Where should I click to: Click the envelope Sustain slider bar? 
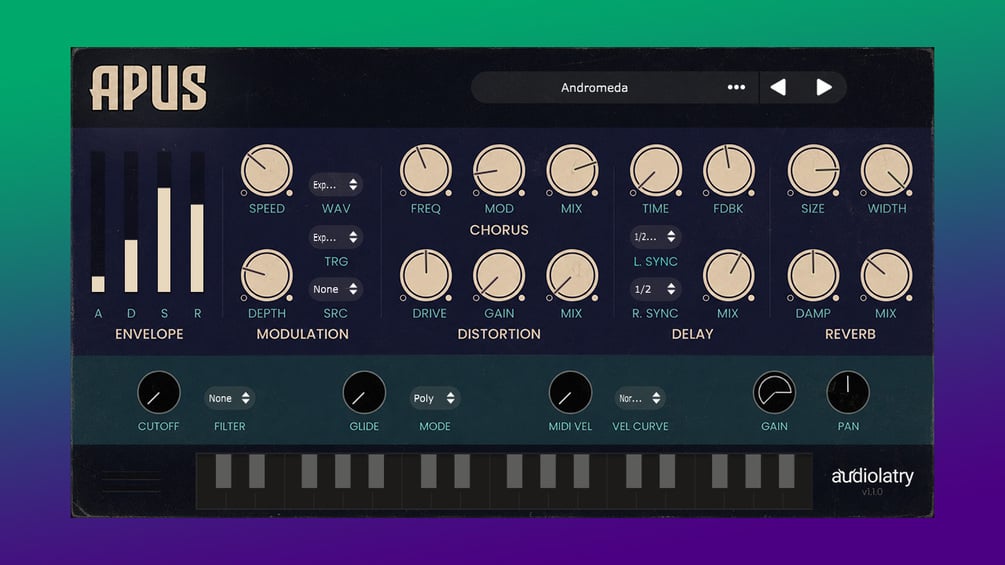point(164,222)
